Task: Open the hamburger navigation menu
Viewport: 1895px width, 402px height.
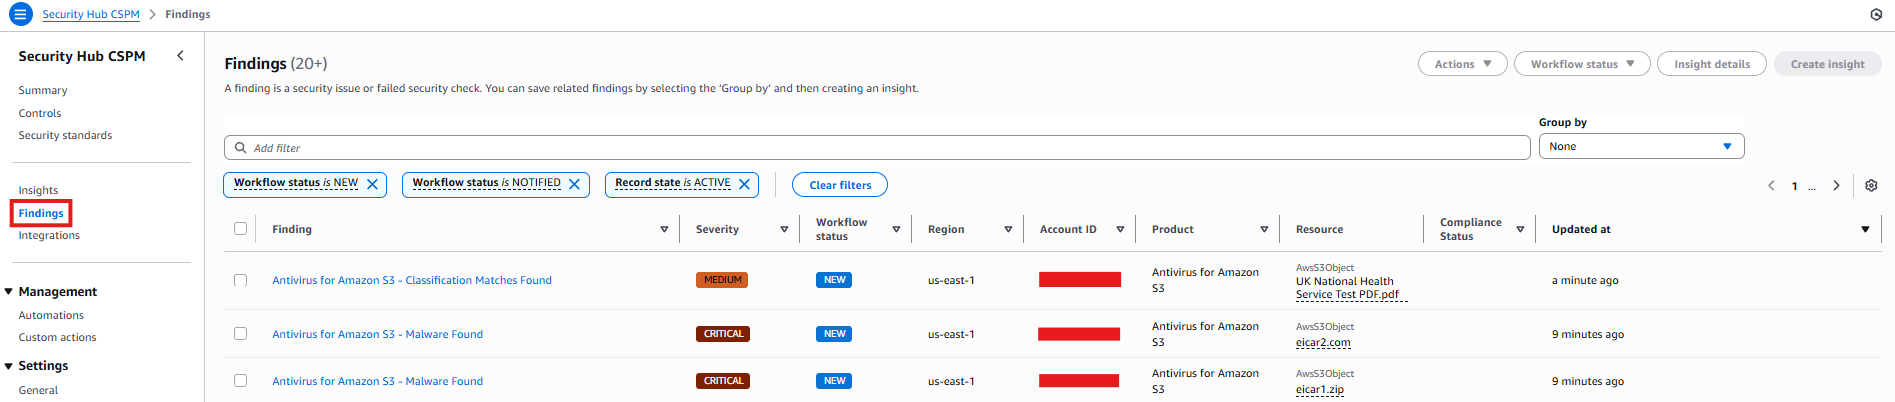Action: 20,14
